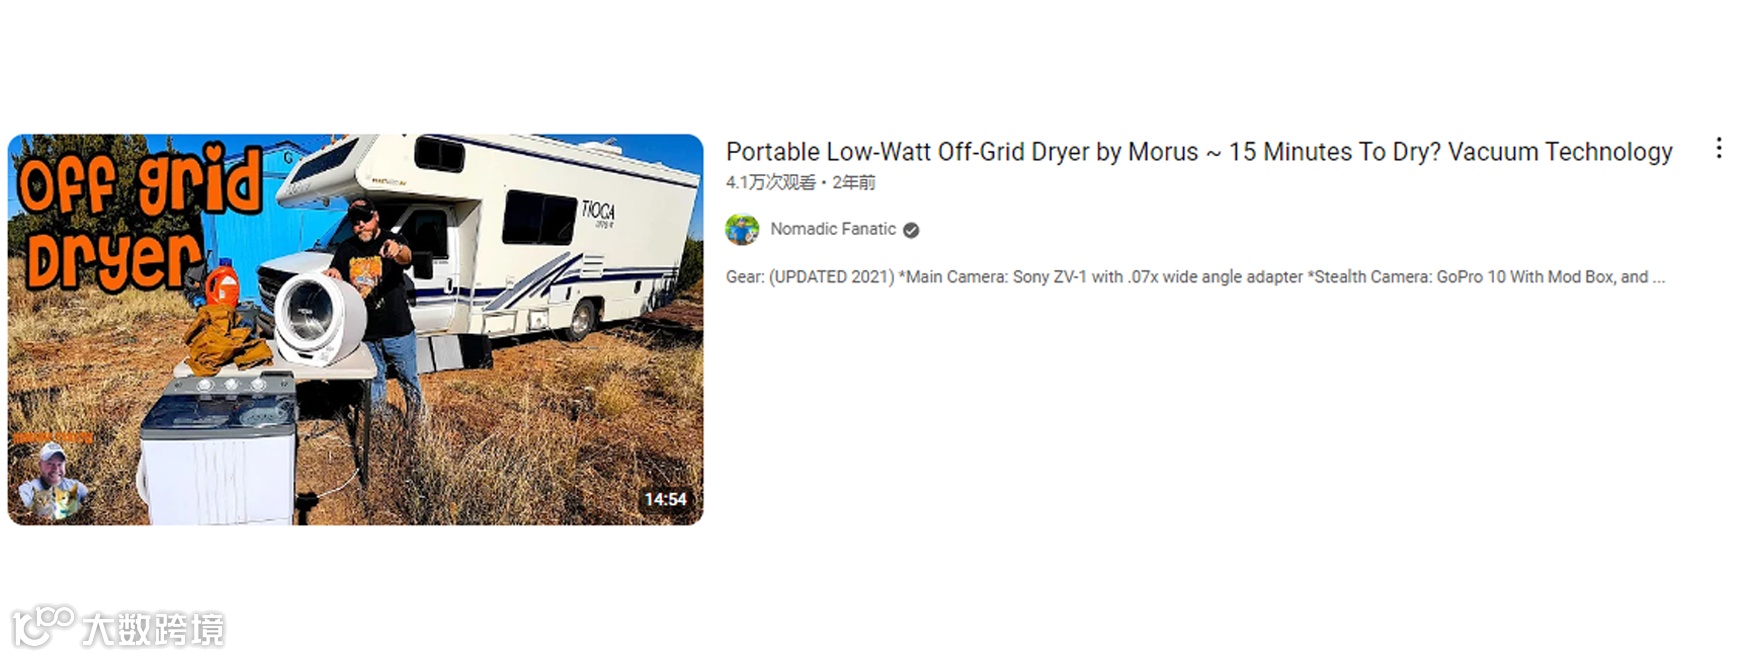Click the small face avatar inside thumbnail
This screenshot has height=658, width=1743.
(54, 482)
